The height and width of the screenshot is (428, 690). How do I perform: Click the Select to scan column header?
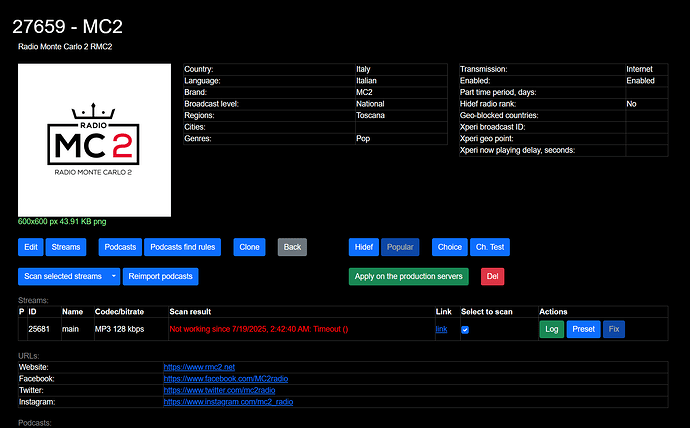tap(487, 311)
